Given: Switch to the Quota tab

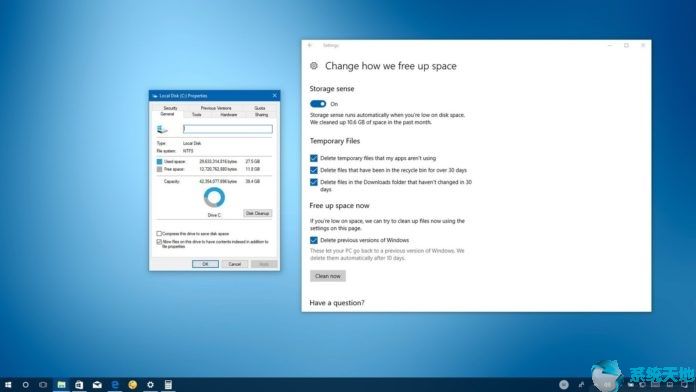Looking at the screenshot, I should [260, 108].
